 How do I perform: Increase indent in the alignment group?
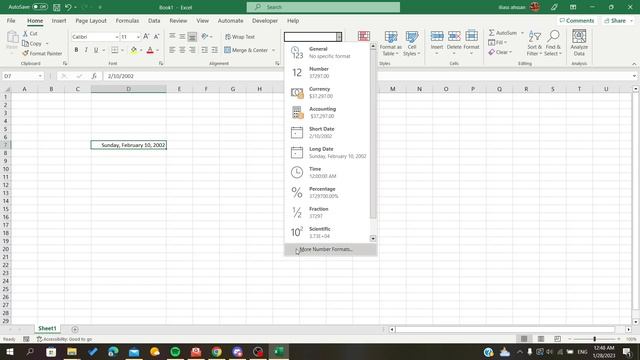215,50
